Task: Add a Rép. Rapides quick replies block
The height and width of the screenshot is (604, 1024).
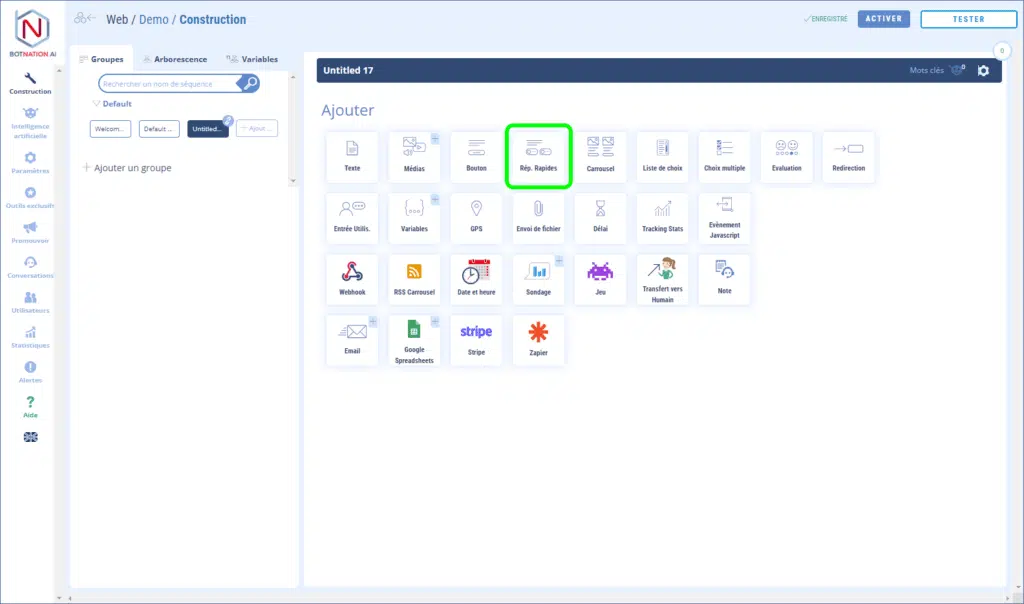Action: point(538,156)
